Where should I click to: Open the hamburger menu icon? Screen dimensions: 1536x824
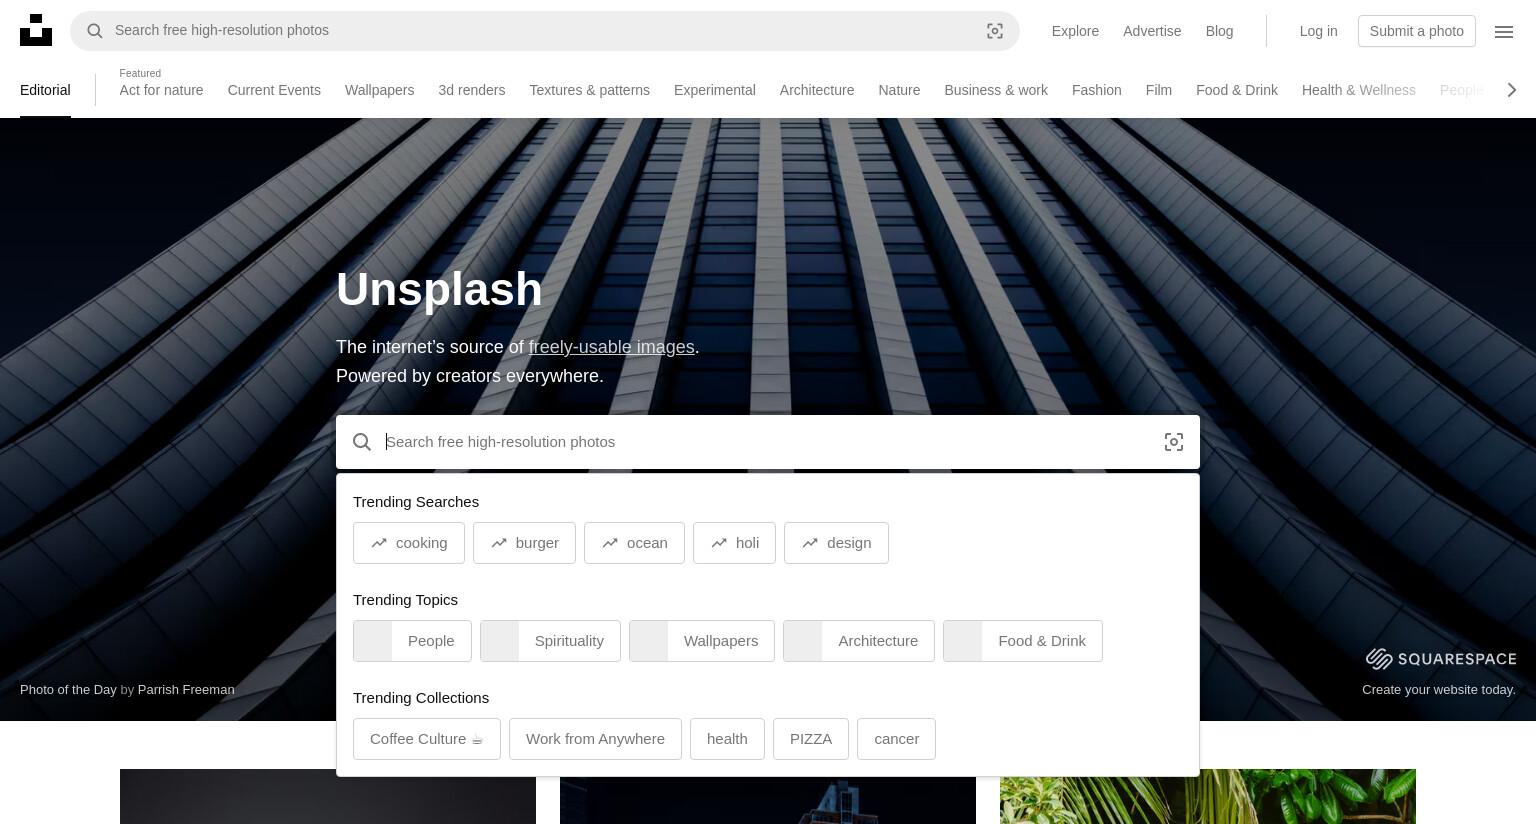[1504, 31]
